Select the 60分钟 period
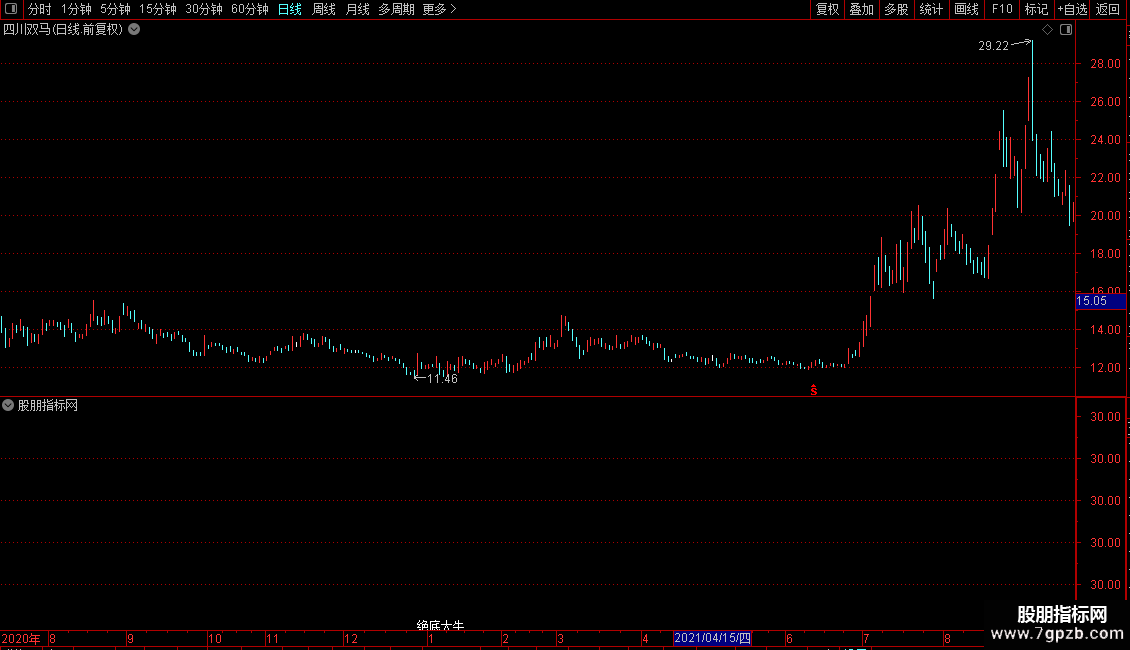 tap(250, 9)
